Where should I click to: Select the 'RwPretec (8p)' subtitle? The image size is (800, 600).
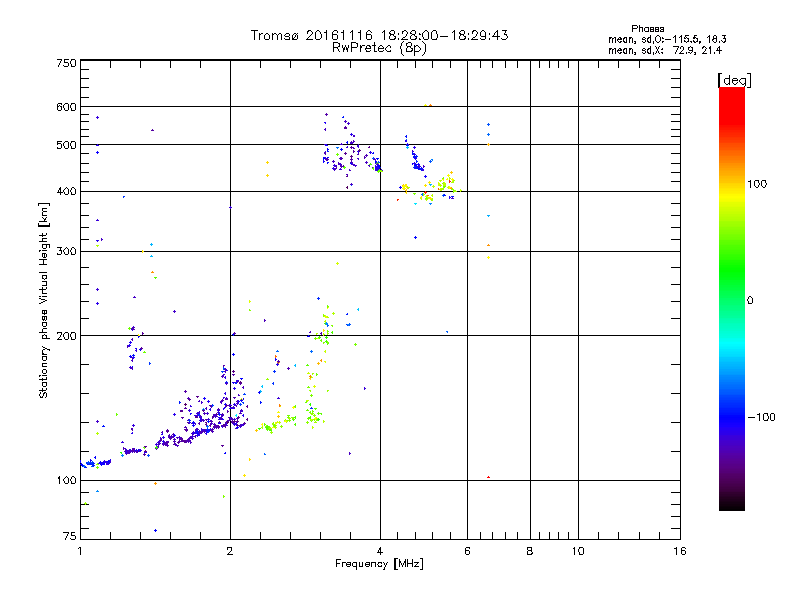coord(379,48)
